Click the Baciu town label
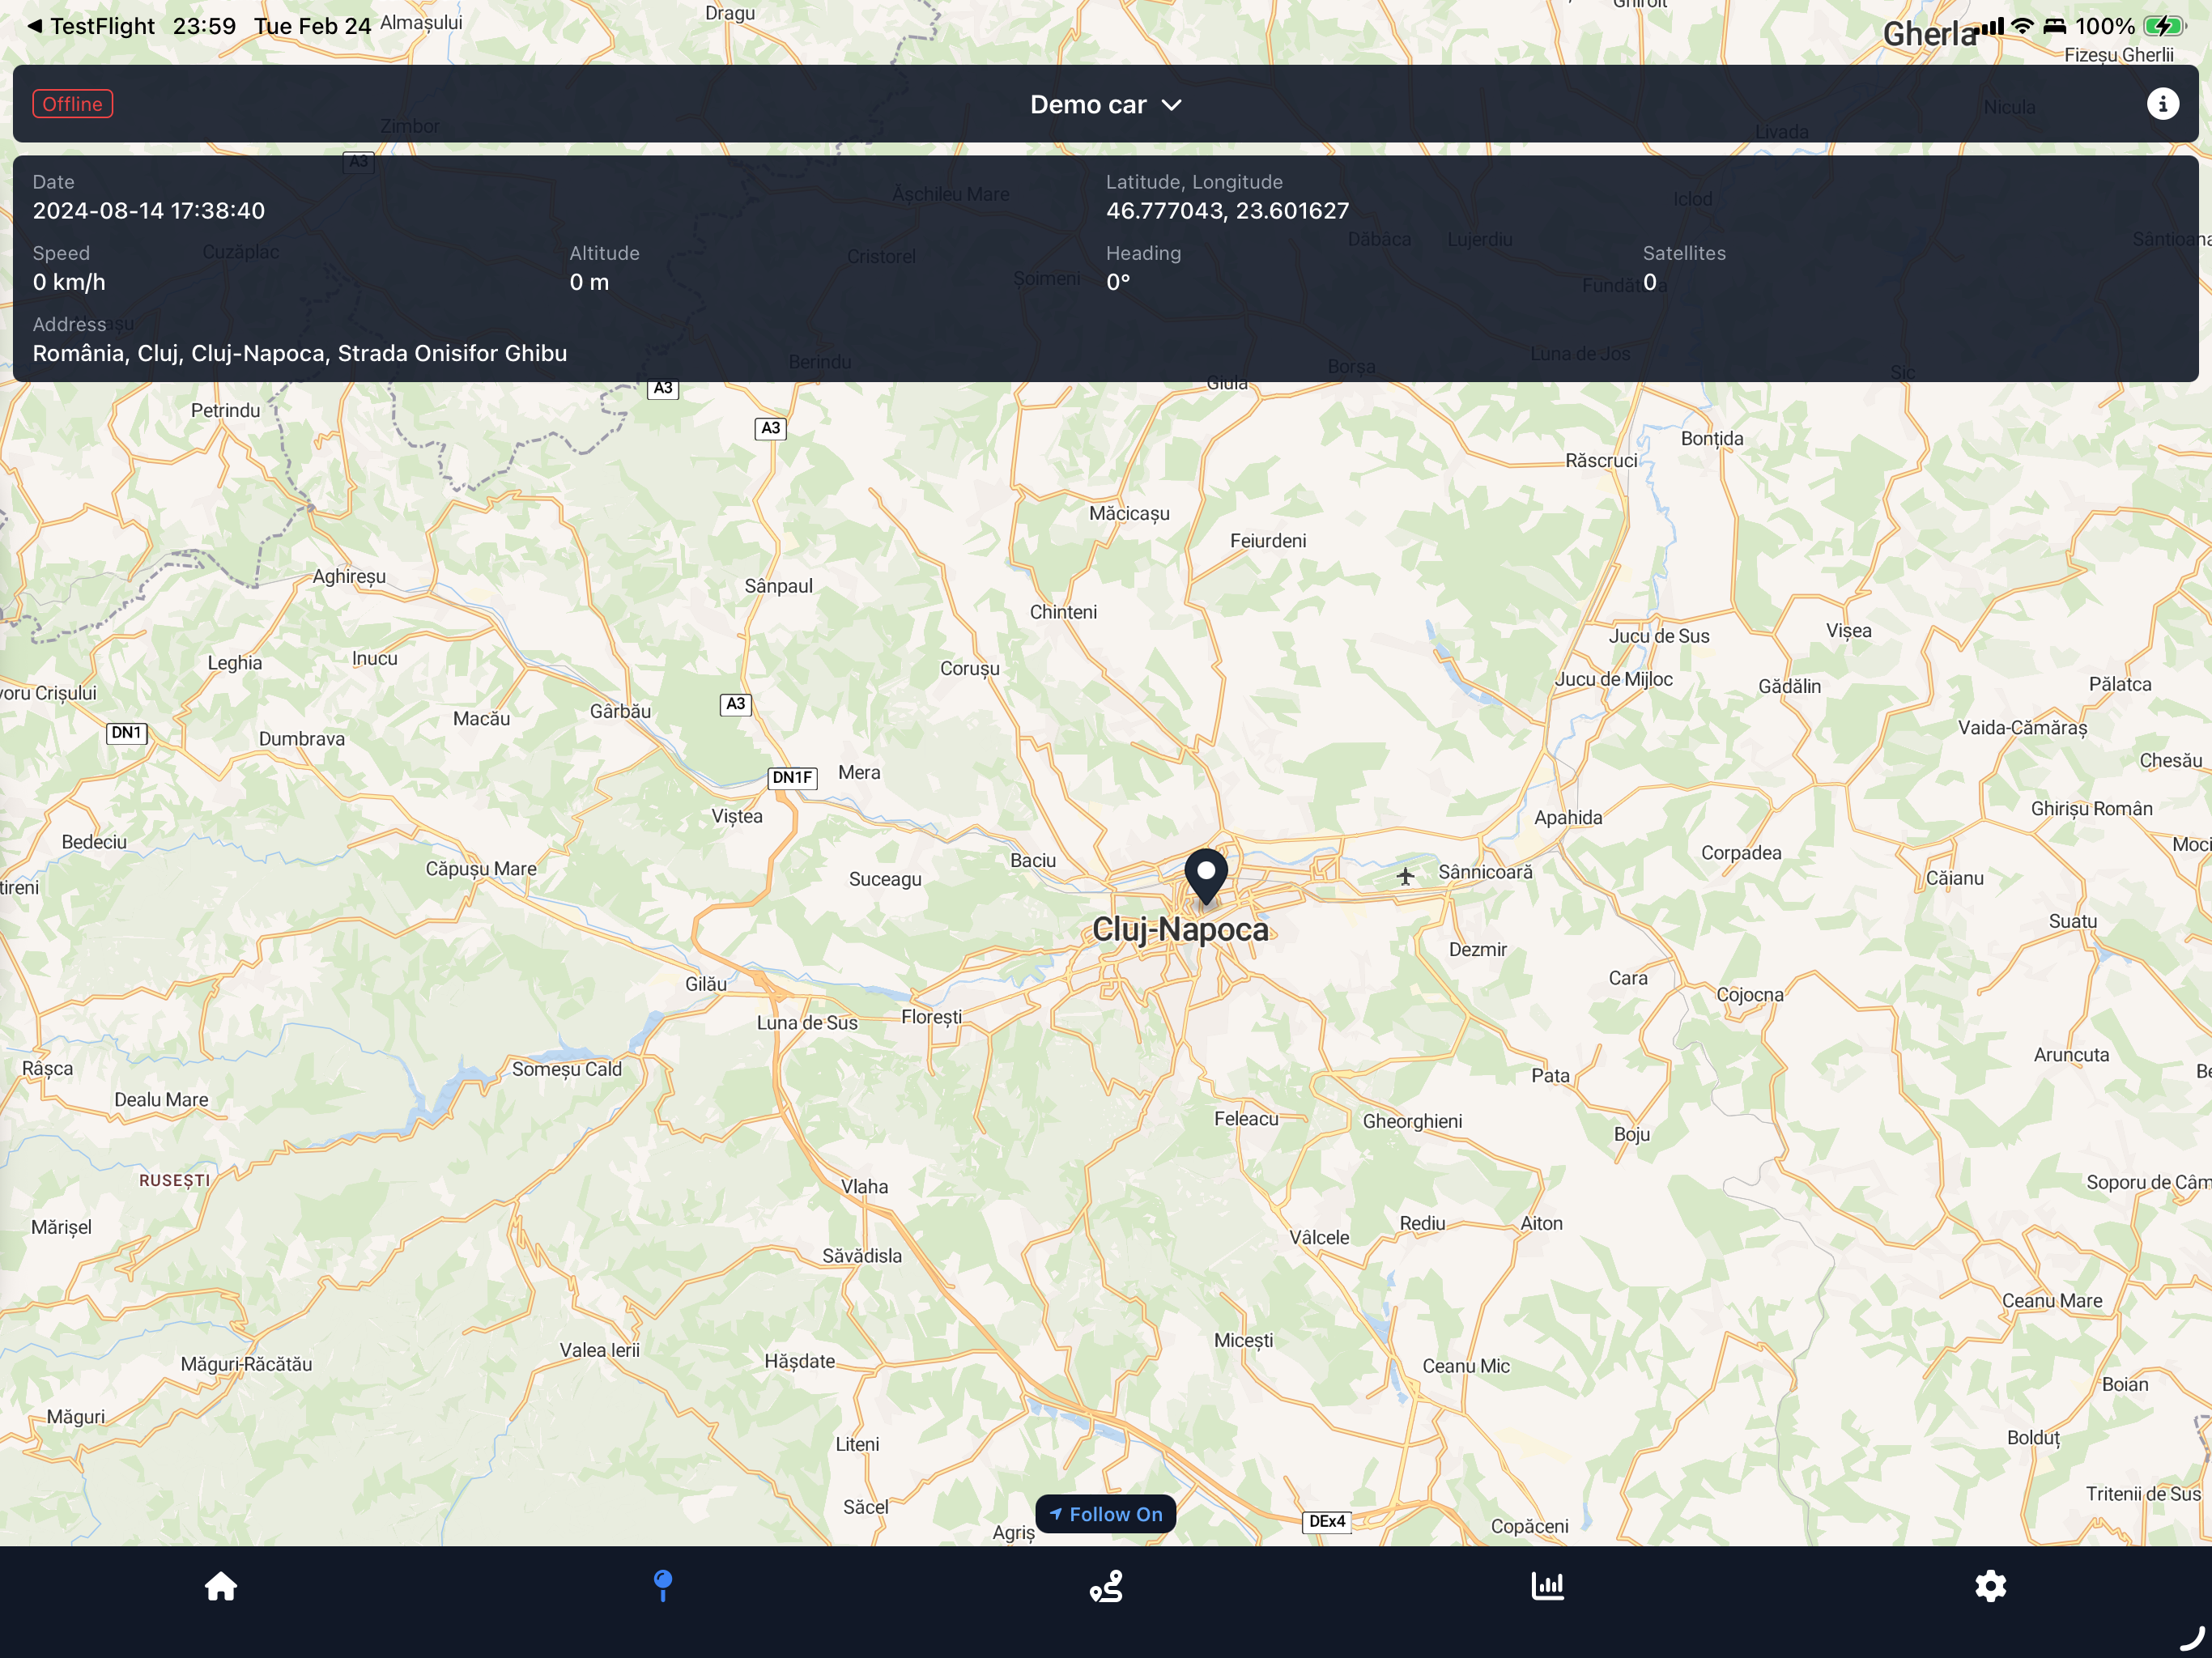This screenshot has width=2212, height=1658. (1033, 861)
